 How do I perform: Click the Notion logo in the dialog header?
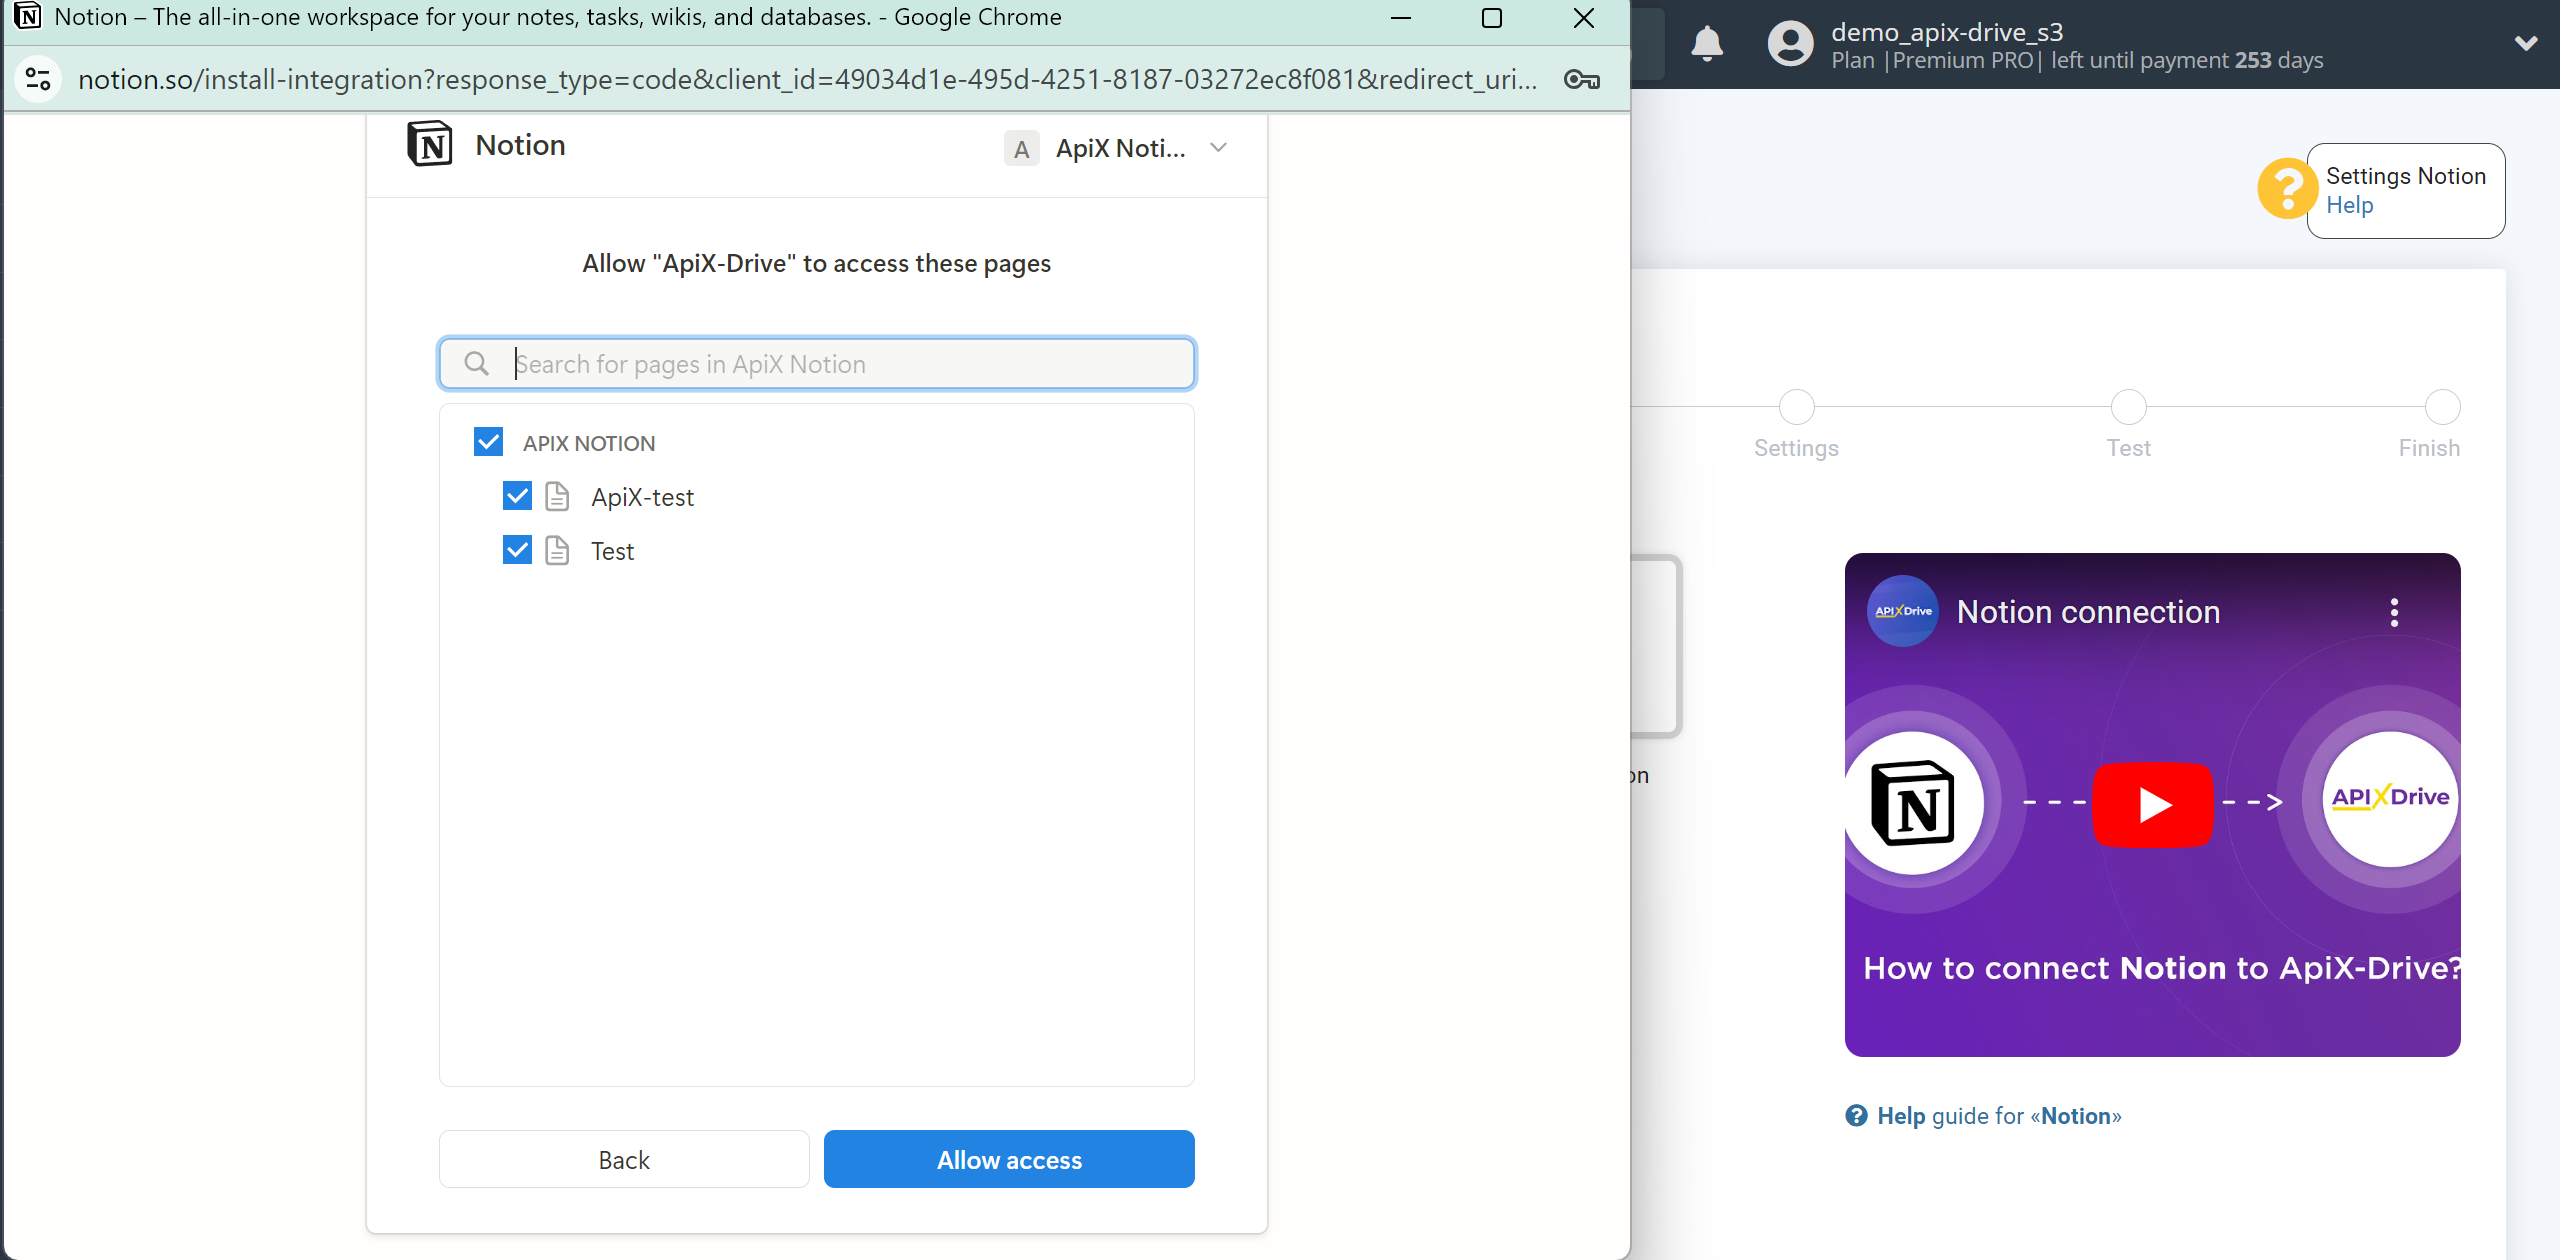click(x=430, y=145)
